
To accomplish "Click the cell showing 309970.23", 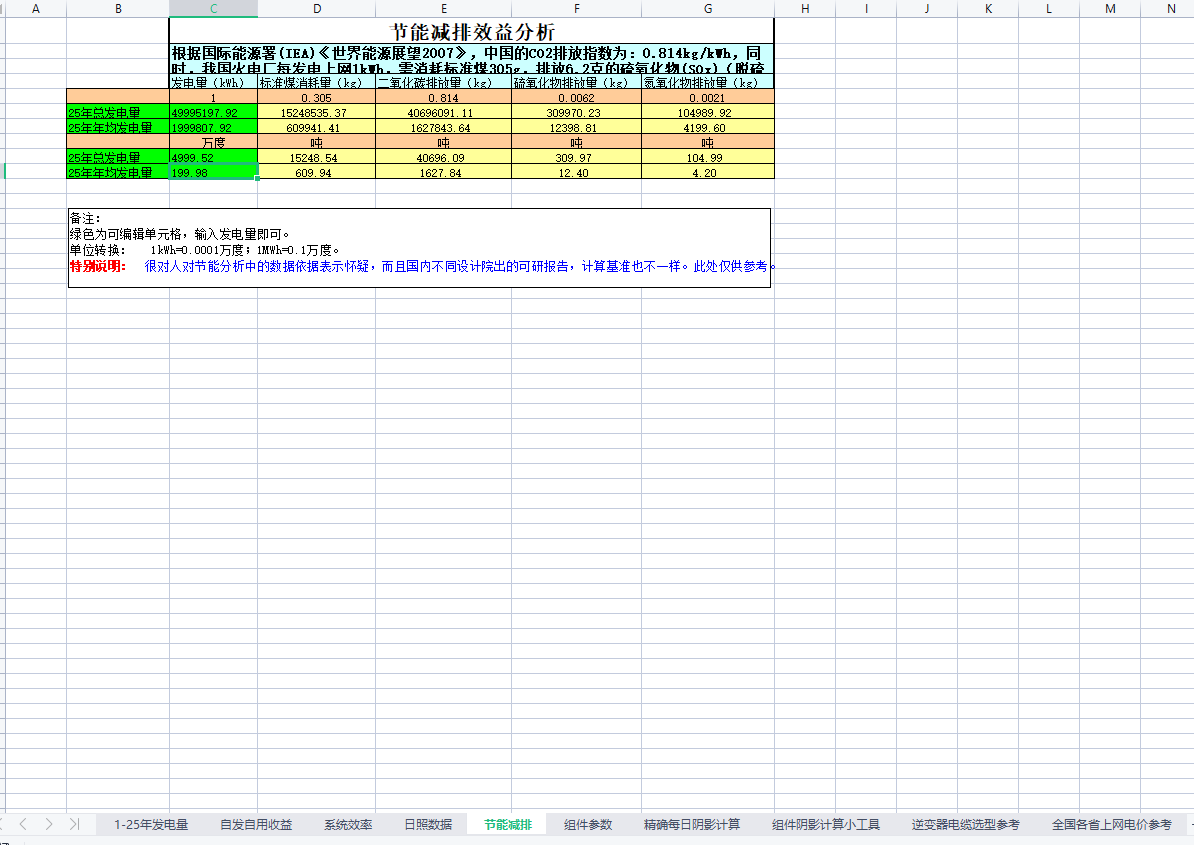I will pos(576,112).
